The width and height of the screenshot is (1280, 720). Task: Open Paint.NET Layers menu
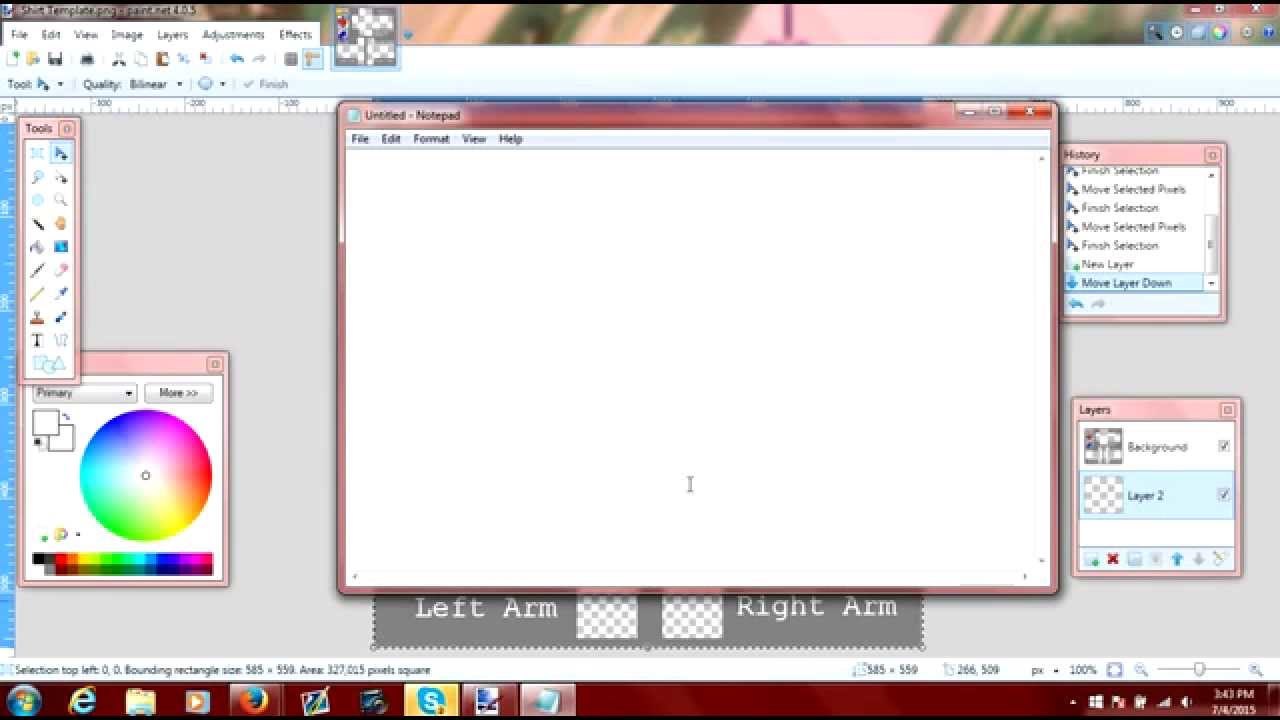coord(172,34)
